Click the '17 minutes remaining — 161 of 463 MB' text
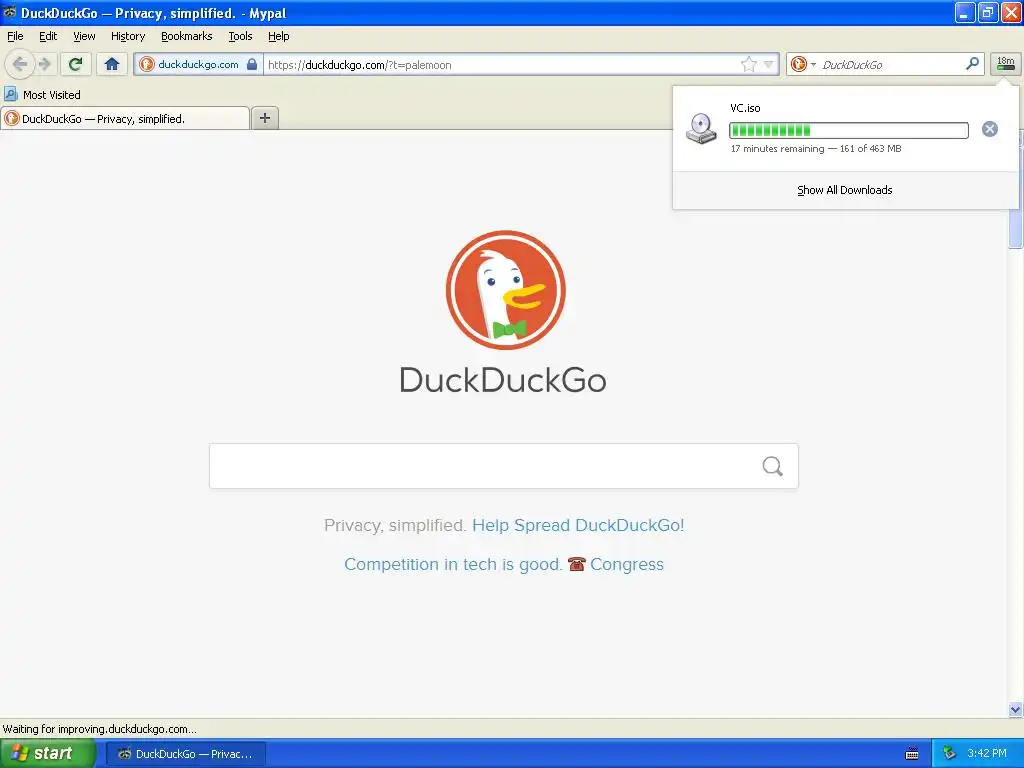1024x768 pixels. pos(816,149)
